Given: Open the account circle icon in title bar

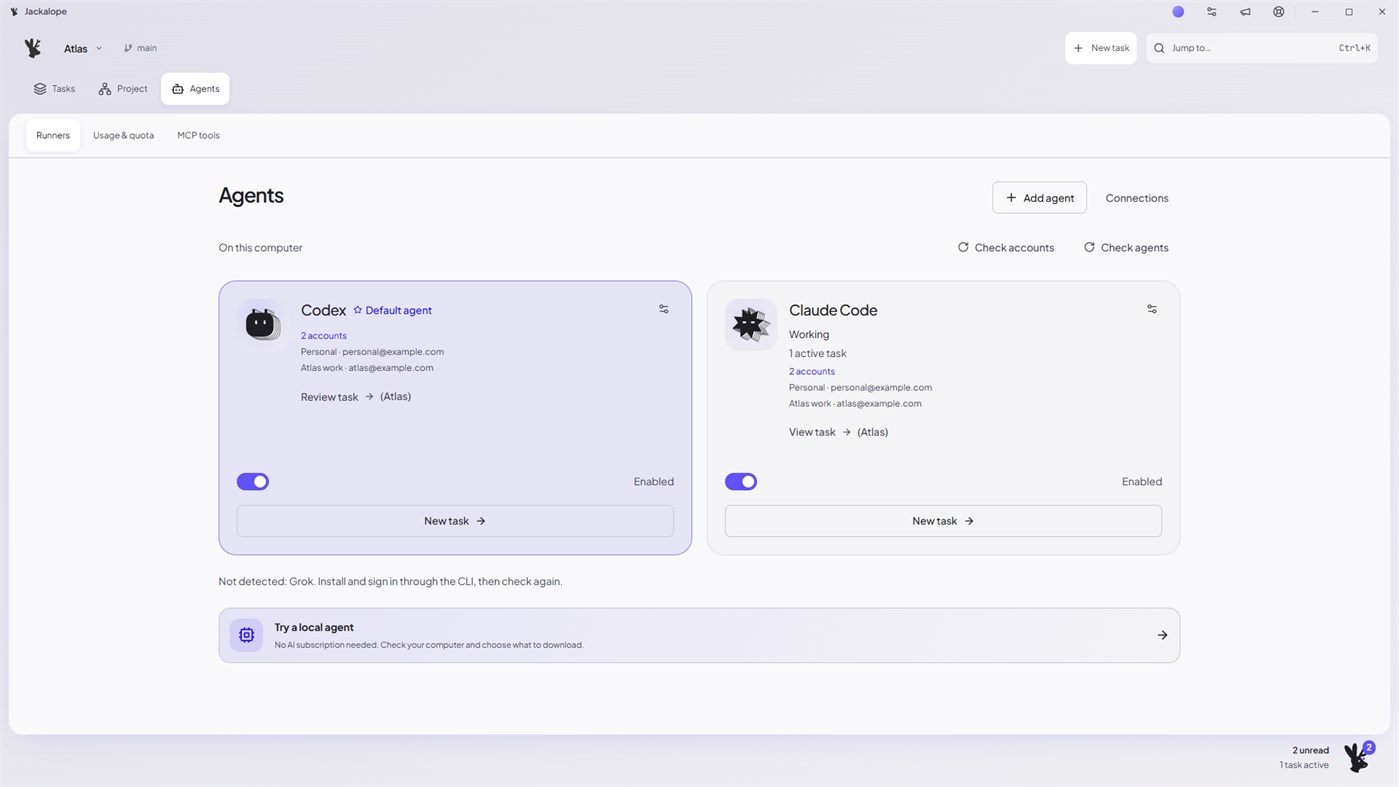Looking at the screenshot, I should coord(1279,12).
